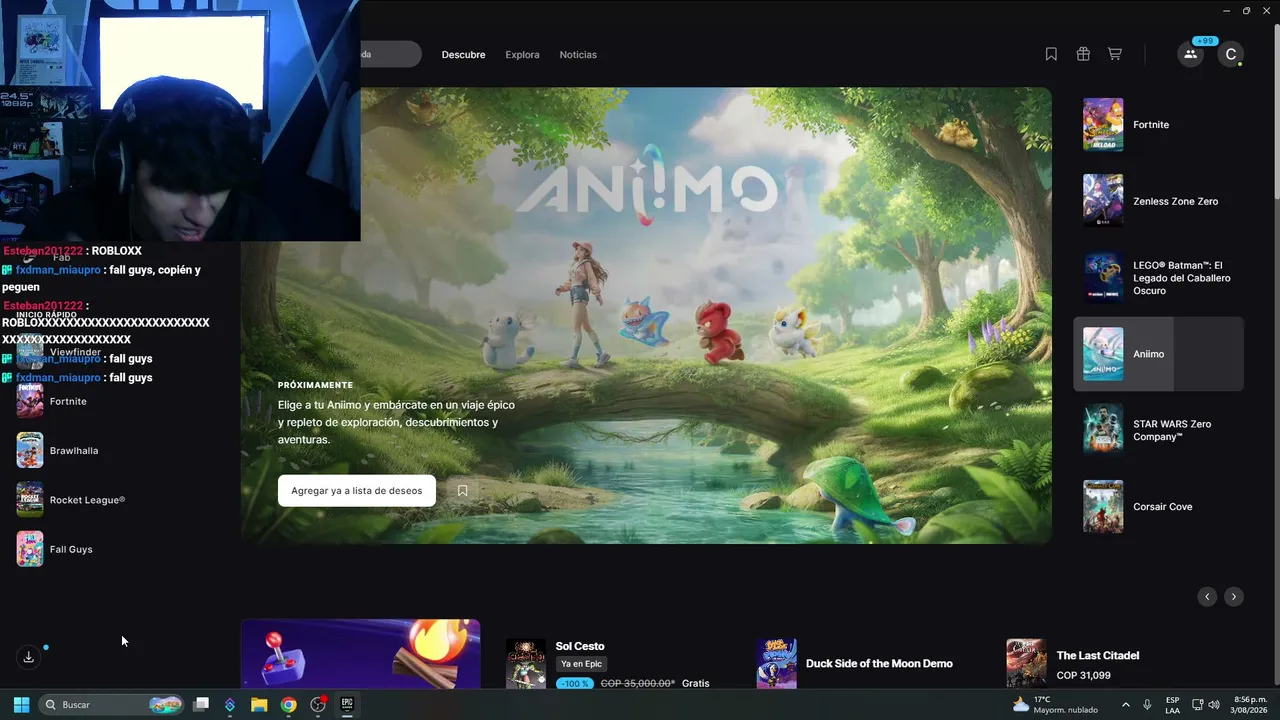Open the wishlist bookmark icon in header
Screen dimensions: 1280x720
pyautogui.click(x=1051, y=54)
